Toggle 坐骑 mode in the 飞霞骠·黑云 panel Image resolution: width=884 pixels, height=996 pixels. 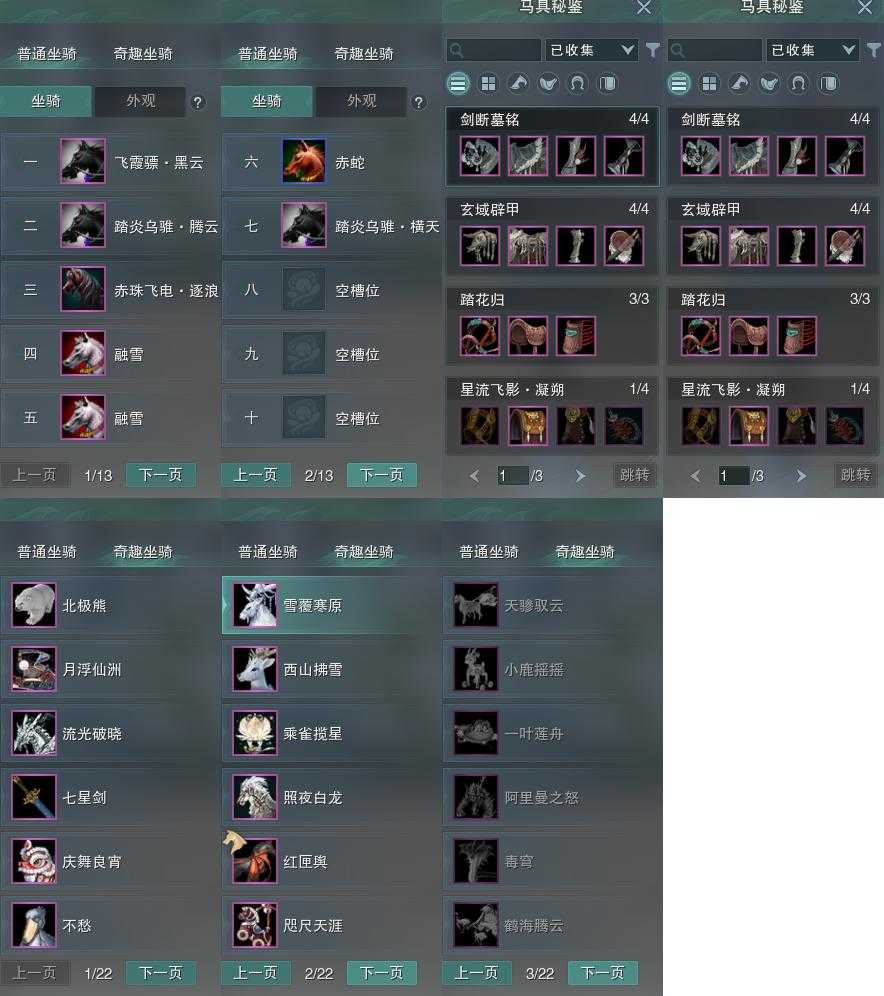click(46, 101)
